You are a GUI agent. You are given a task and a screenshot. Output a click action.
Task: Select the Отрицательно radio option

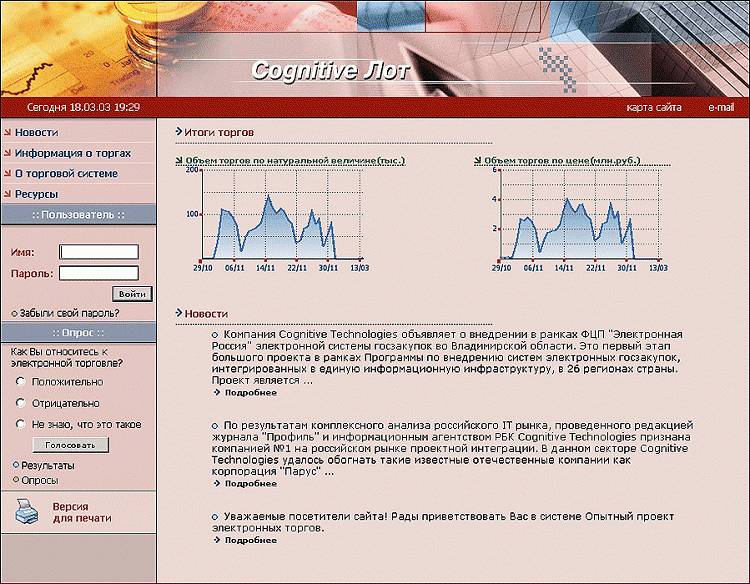click(21, 403)
